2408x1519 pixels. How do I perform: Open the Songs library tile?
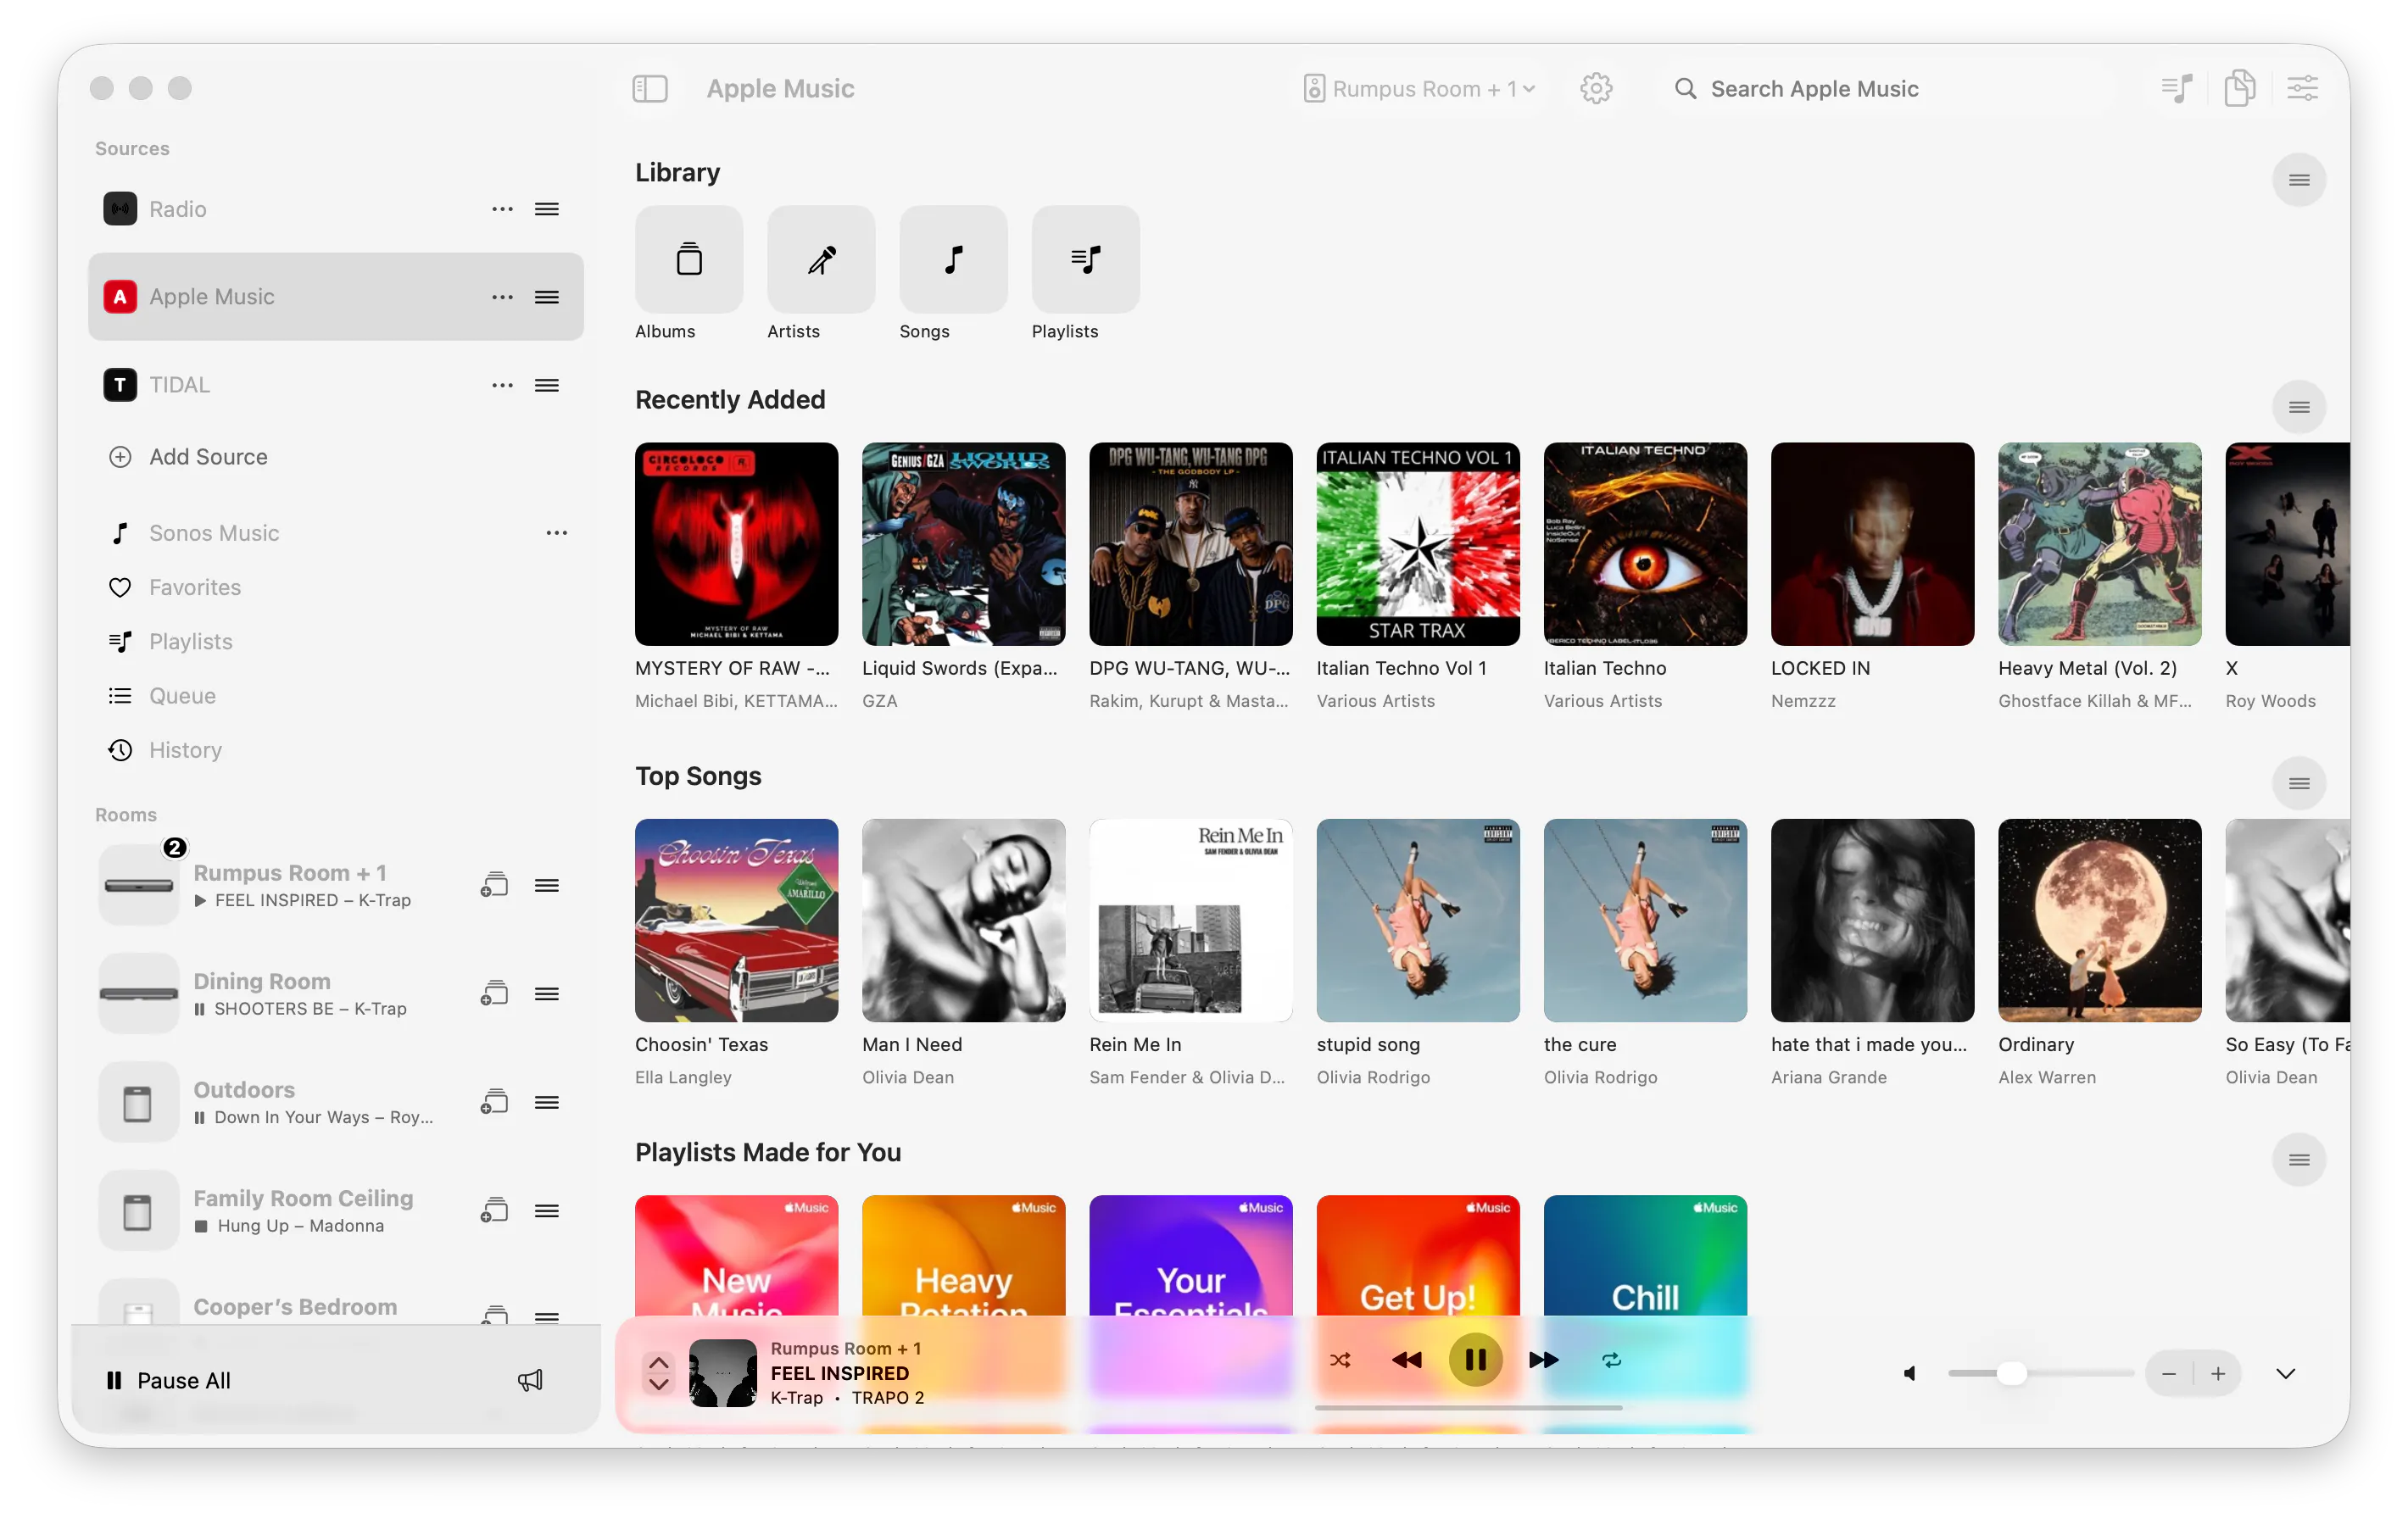pos(953,259)
